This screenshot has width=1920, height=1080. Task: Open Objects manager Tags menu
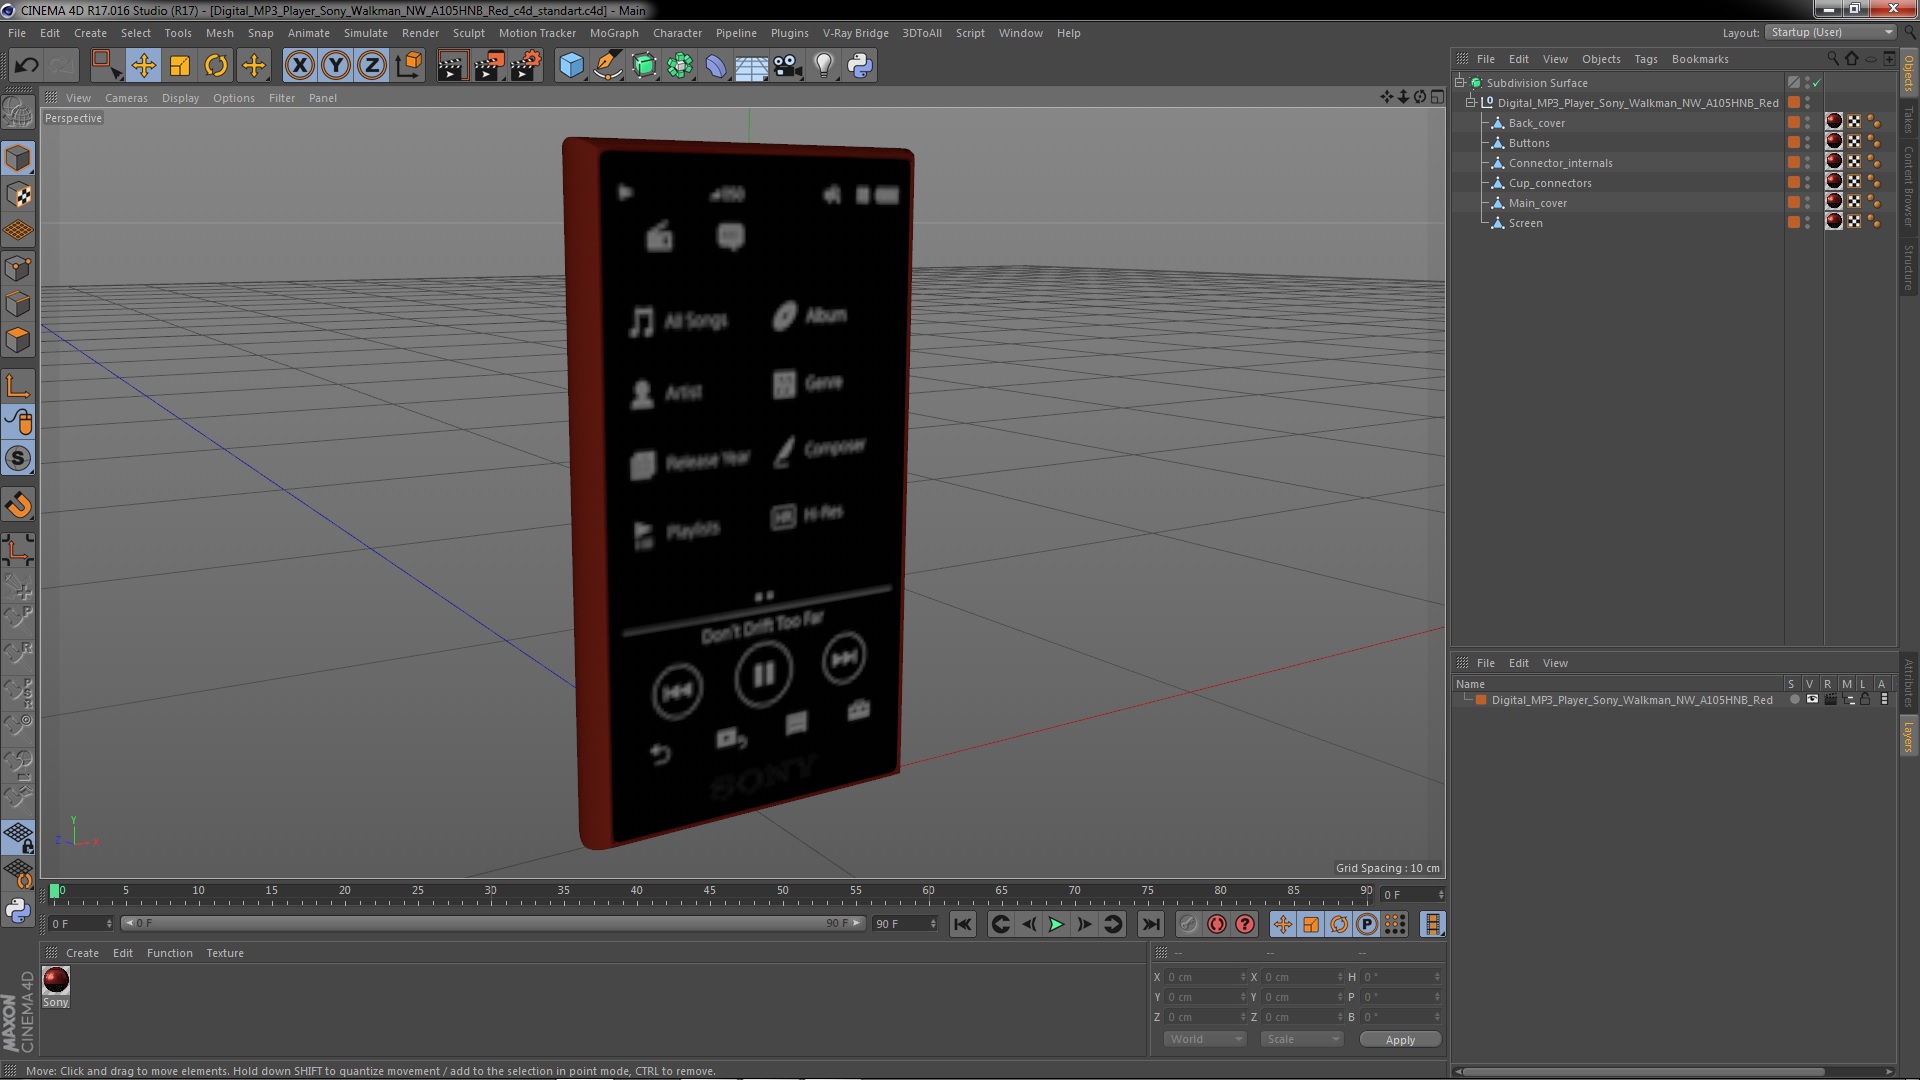click(1646, 59)
